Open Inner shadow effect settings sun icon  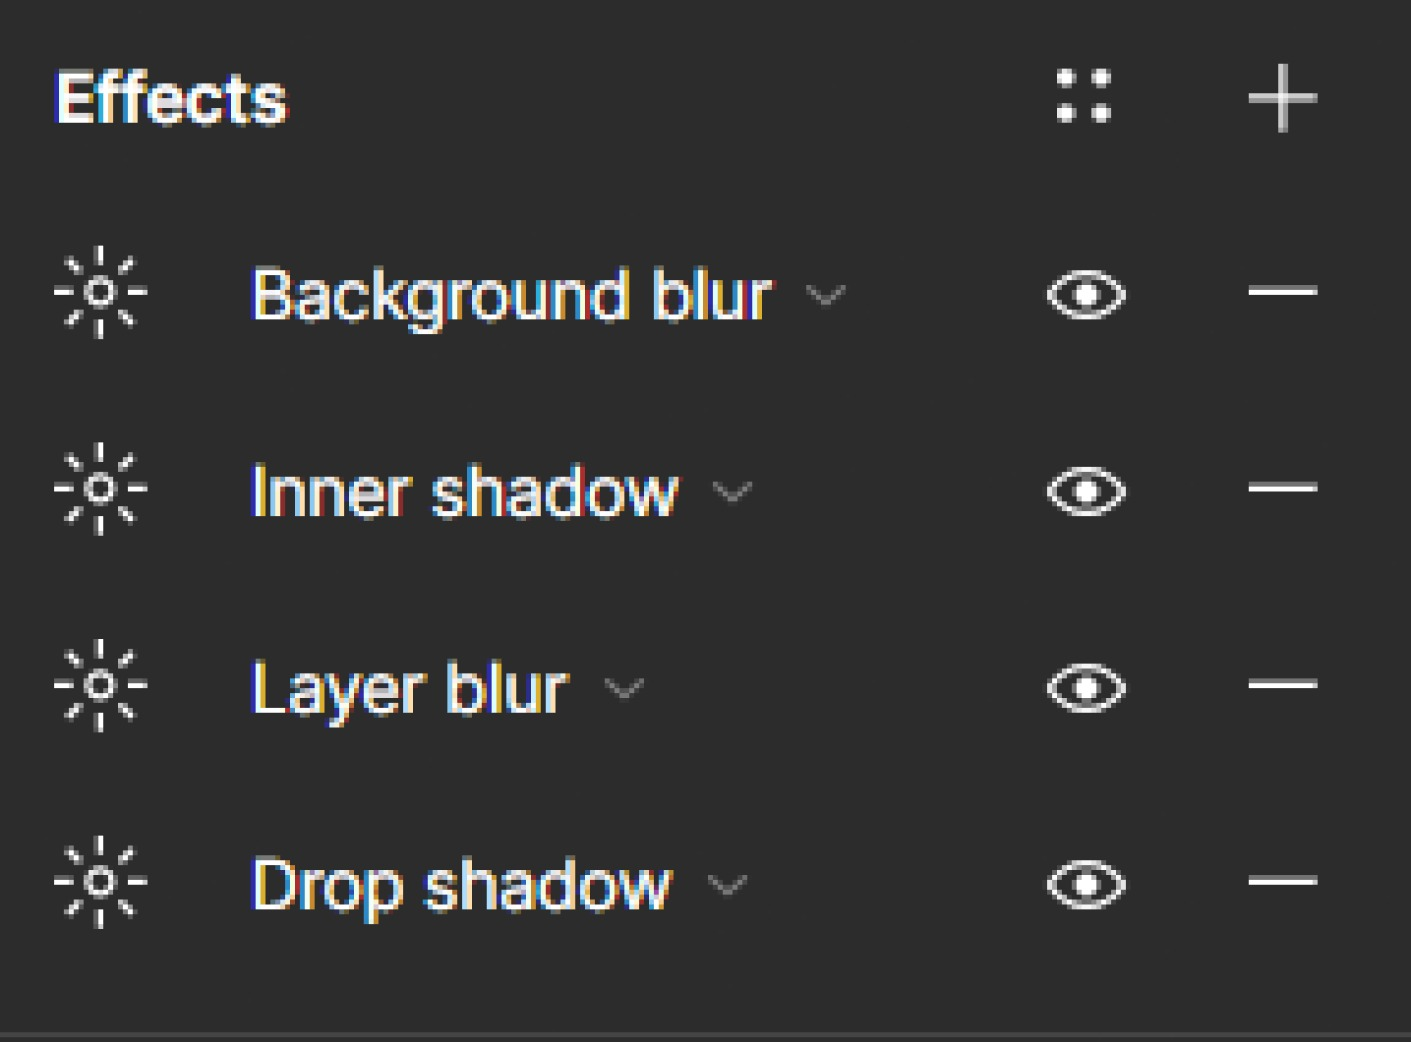(x=100, y=489)
